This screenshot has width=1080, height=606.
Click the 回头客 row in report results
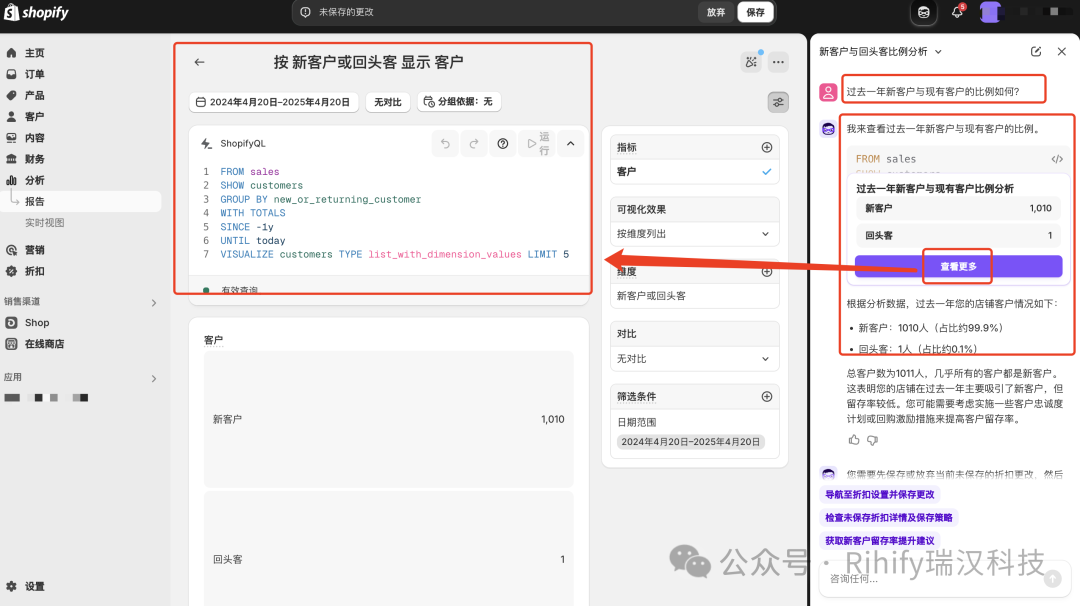click(x=388, y=559)
